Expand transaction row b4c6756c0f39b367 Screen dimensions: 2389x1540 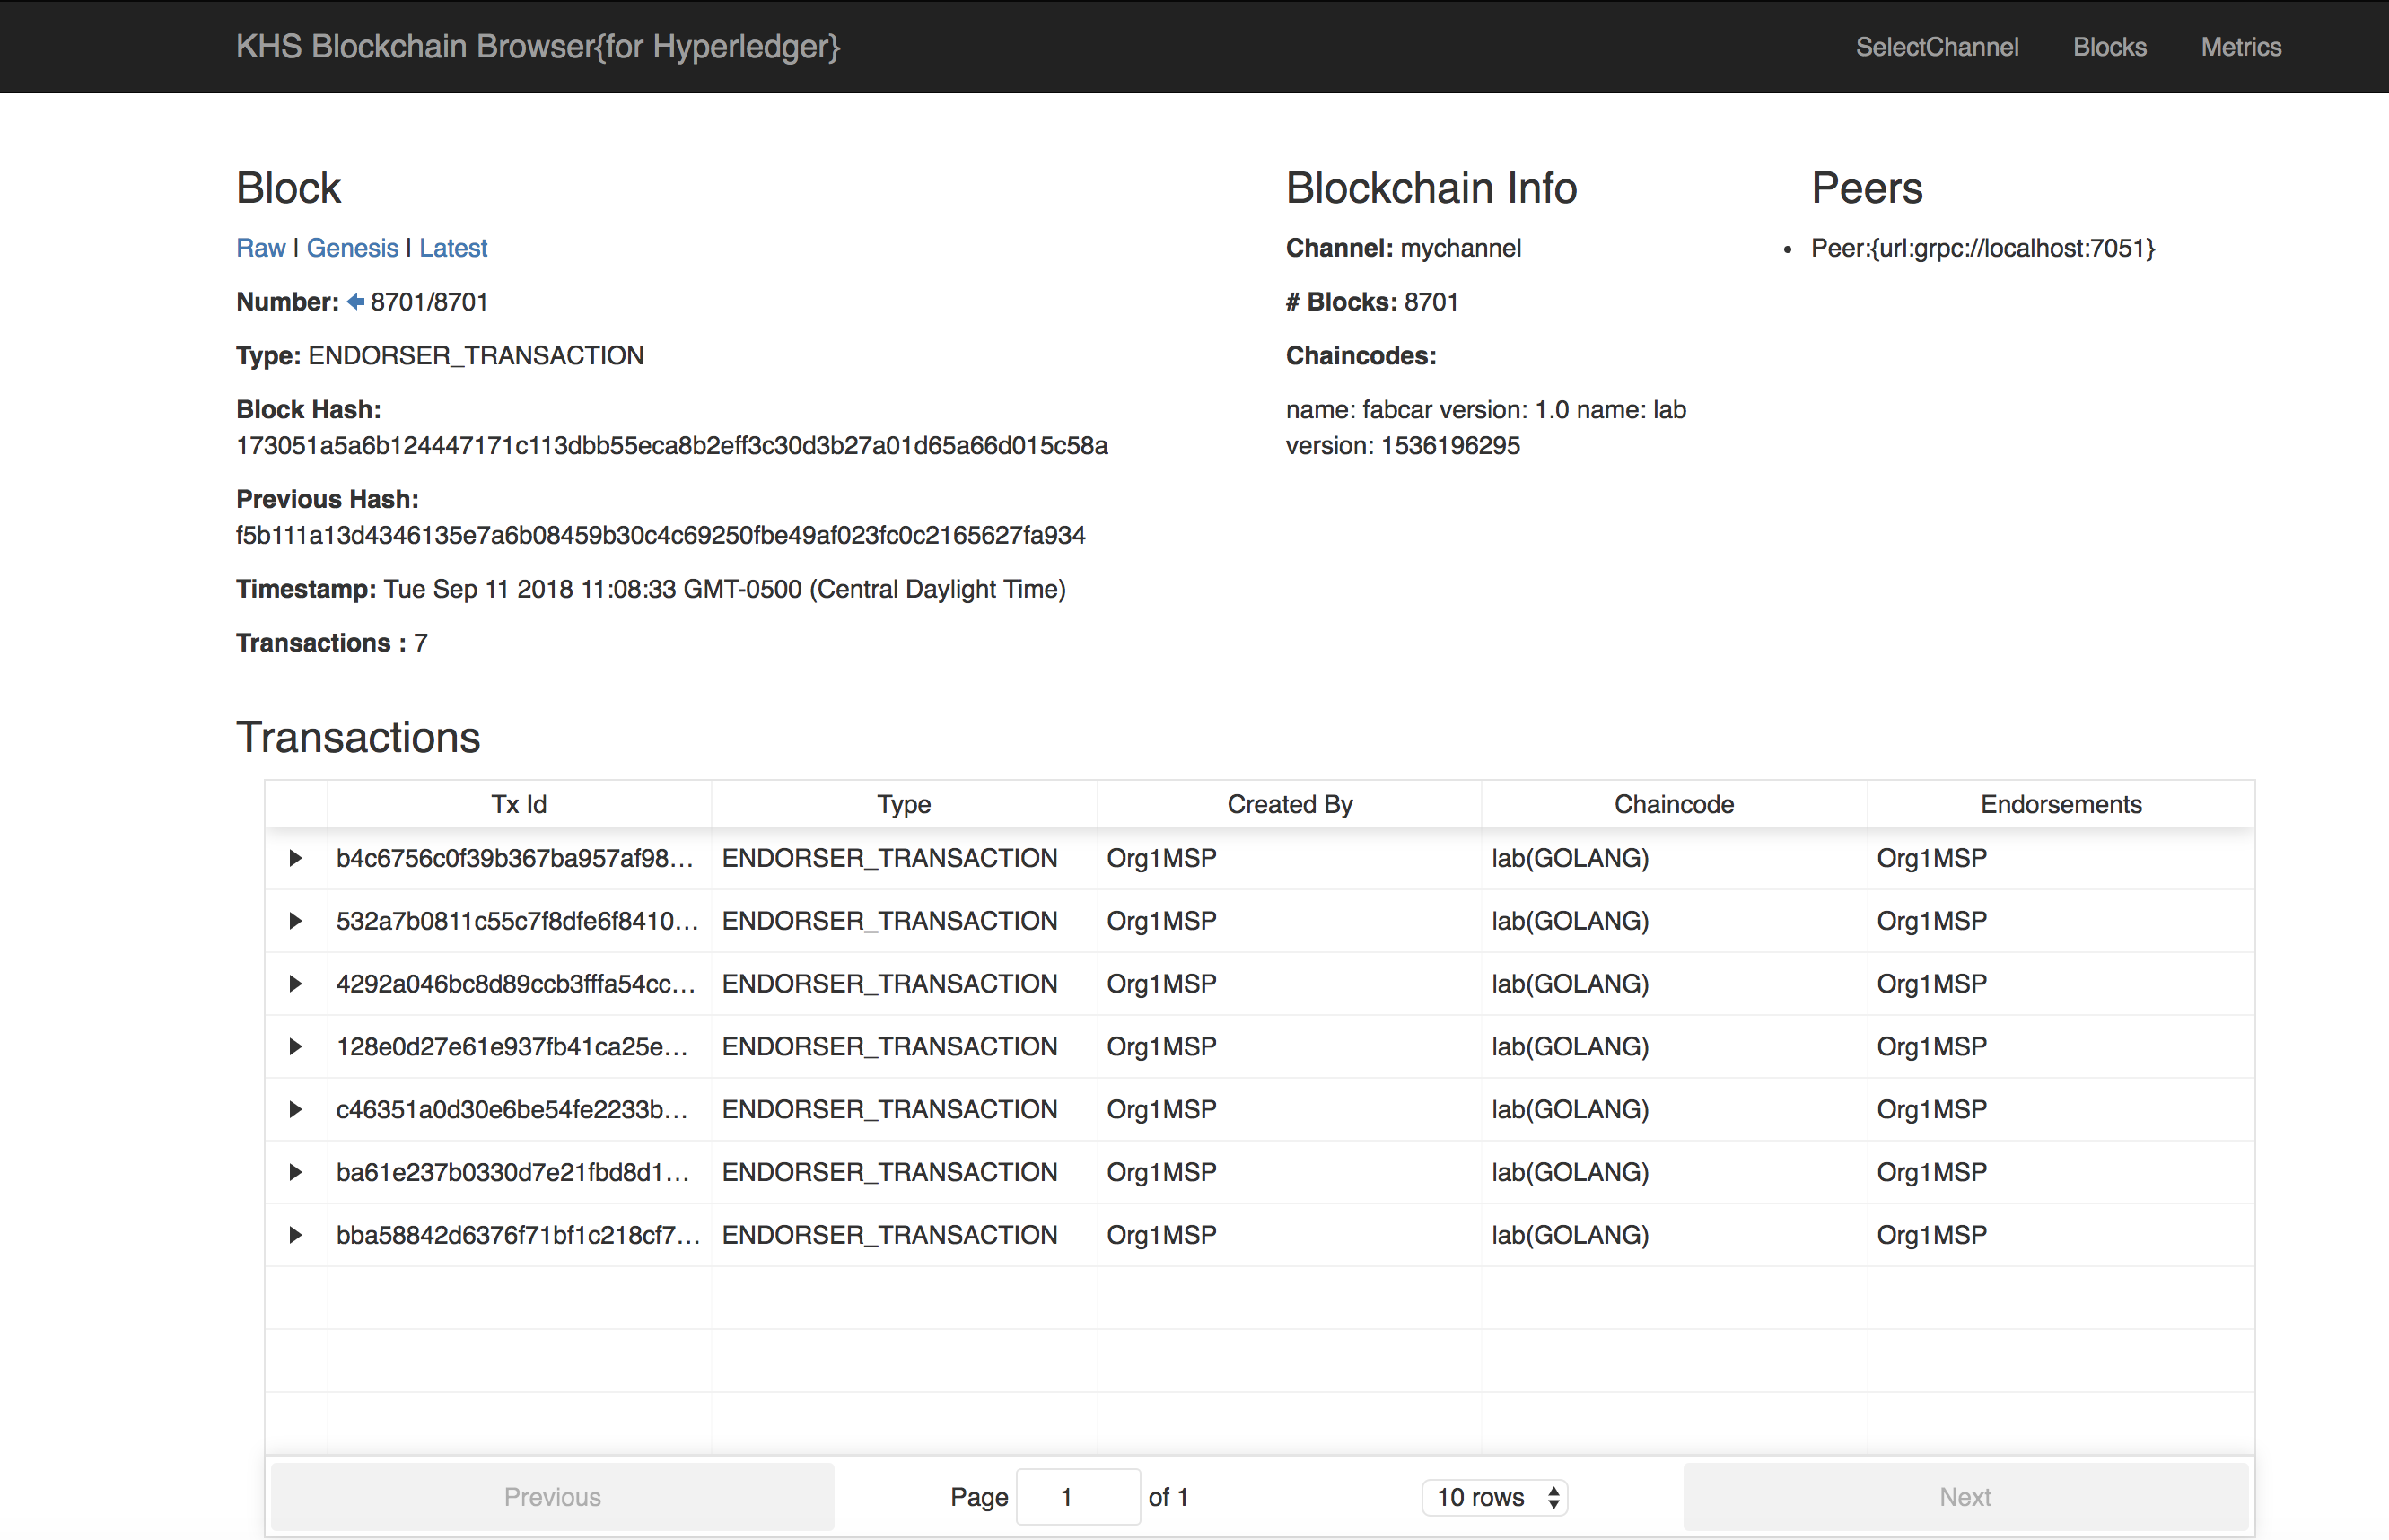point(295,858)
